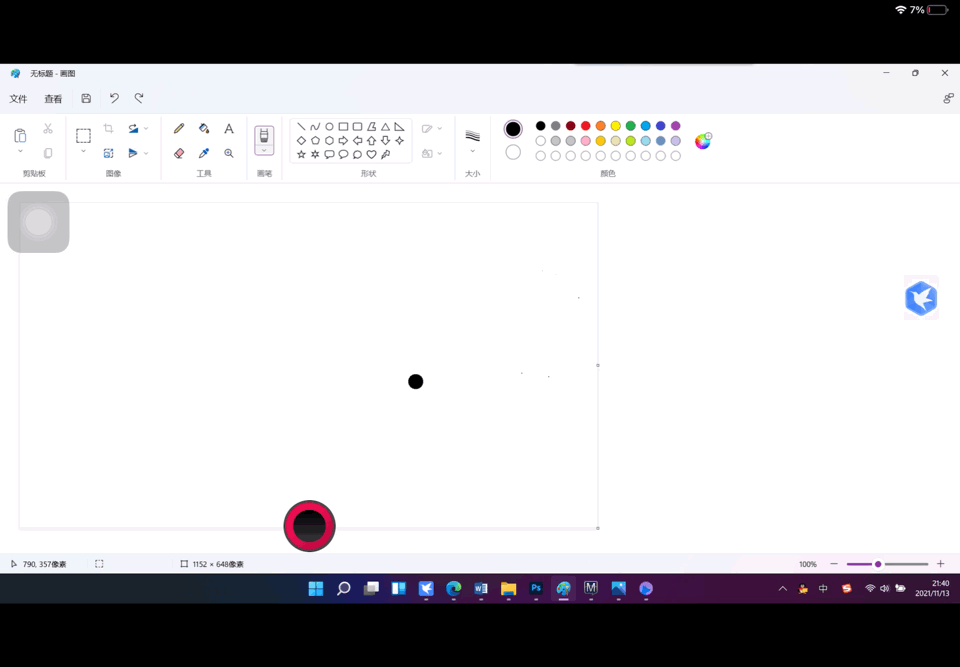Open the color editor wheel

pos(703,141)
